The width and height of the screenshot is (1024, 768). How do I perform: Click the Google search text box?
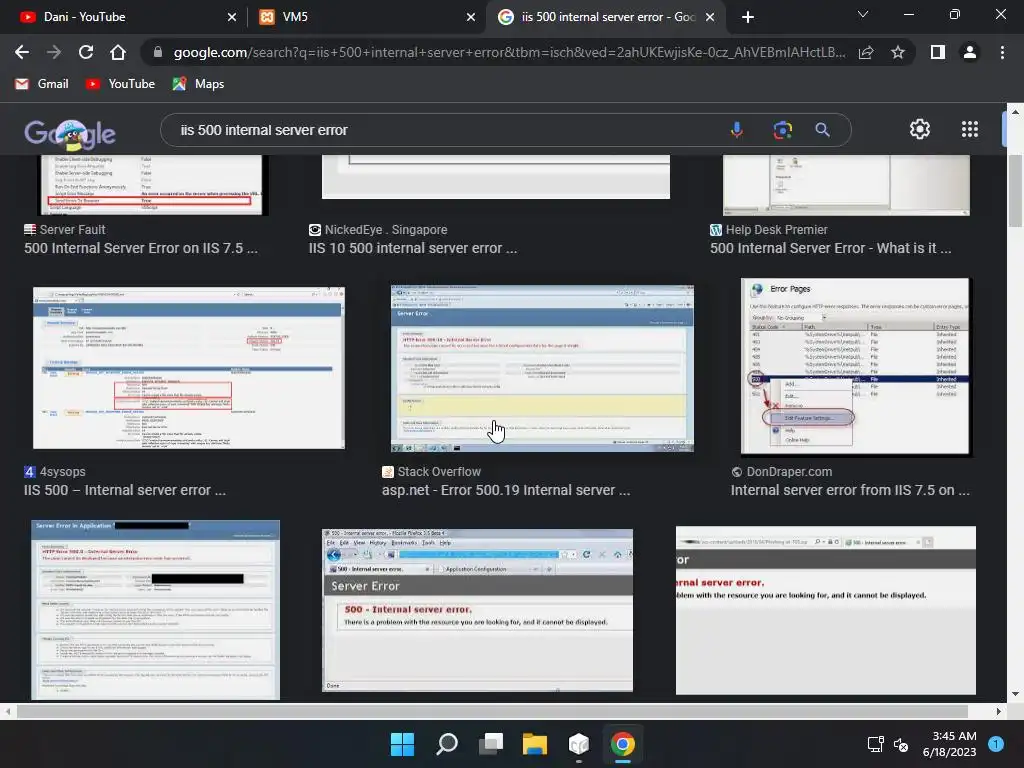click(x=444, y=130)
